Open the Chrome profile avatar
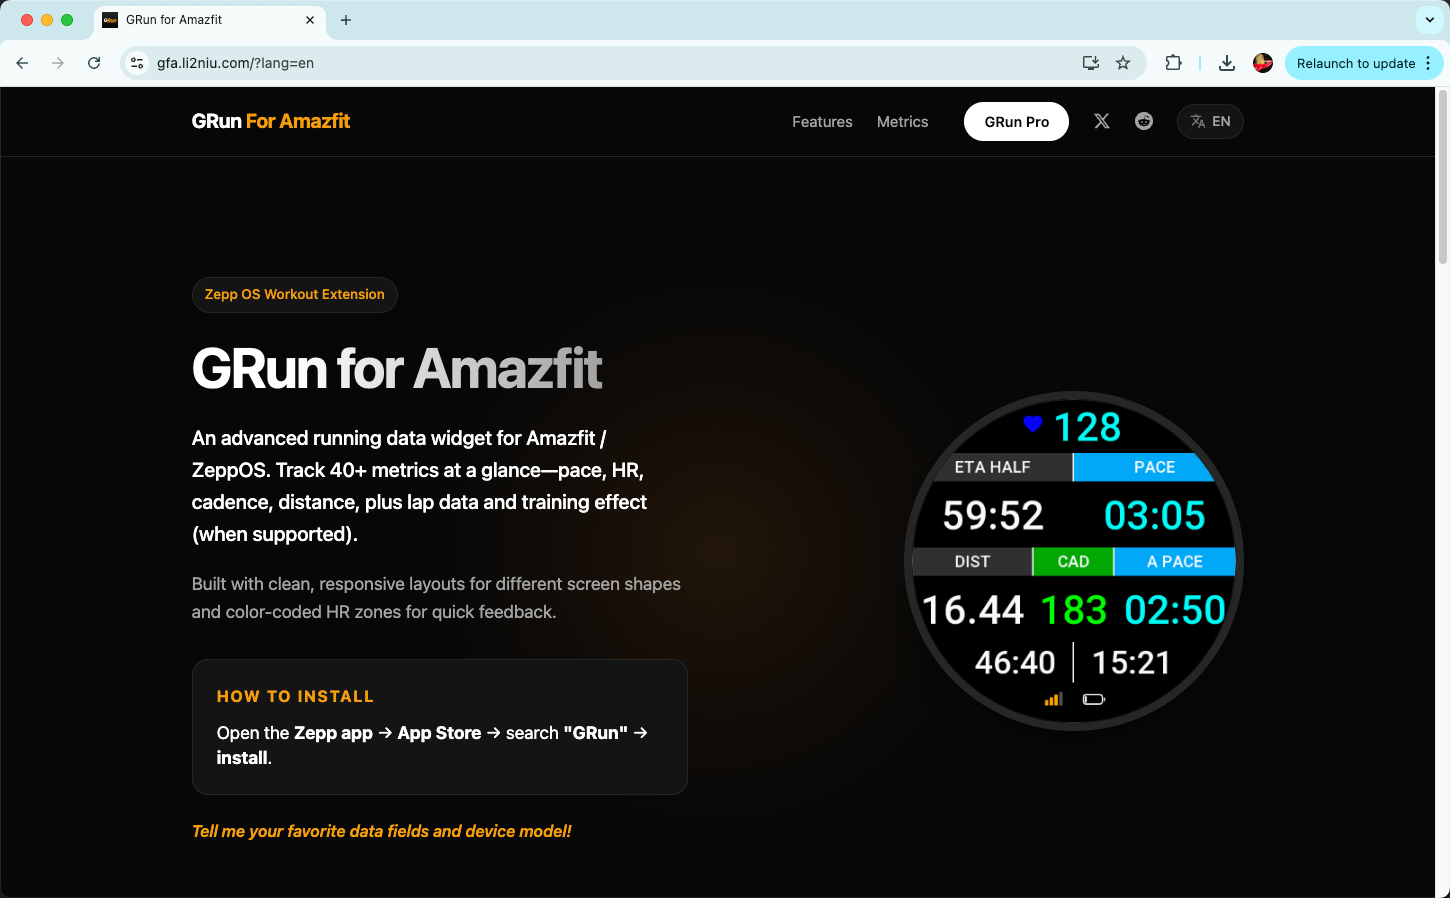Viewport: 1450px width, 898px height. 1263,63
